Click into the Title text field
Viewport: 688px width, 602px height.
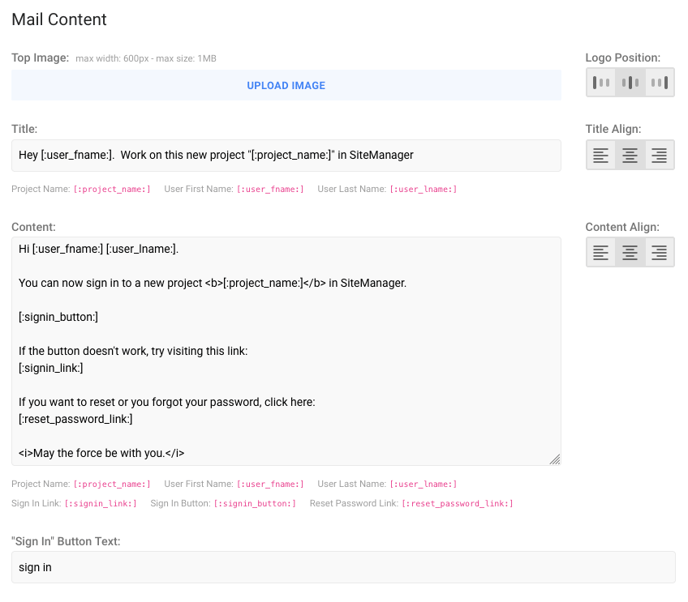pos(286,155)
